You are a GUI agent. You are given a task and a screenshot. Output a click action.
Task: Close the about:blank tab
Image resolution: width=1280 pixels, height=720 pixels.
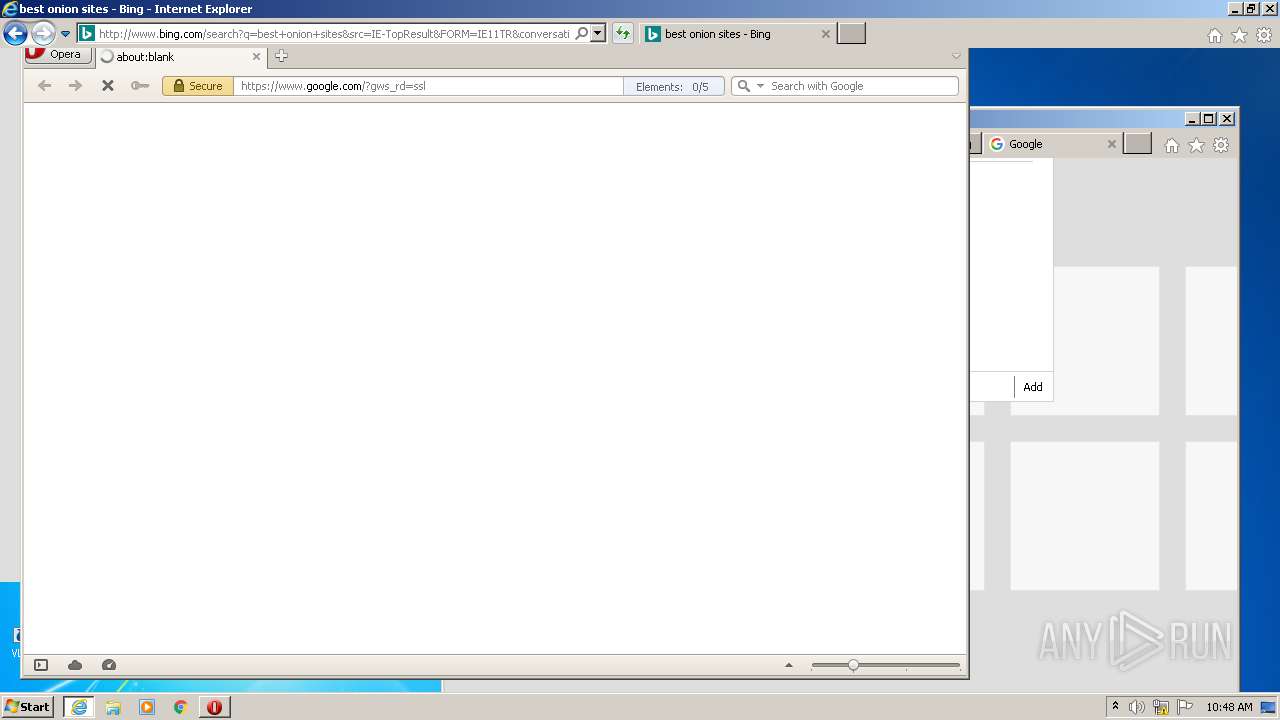256,57
